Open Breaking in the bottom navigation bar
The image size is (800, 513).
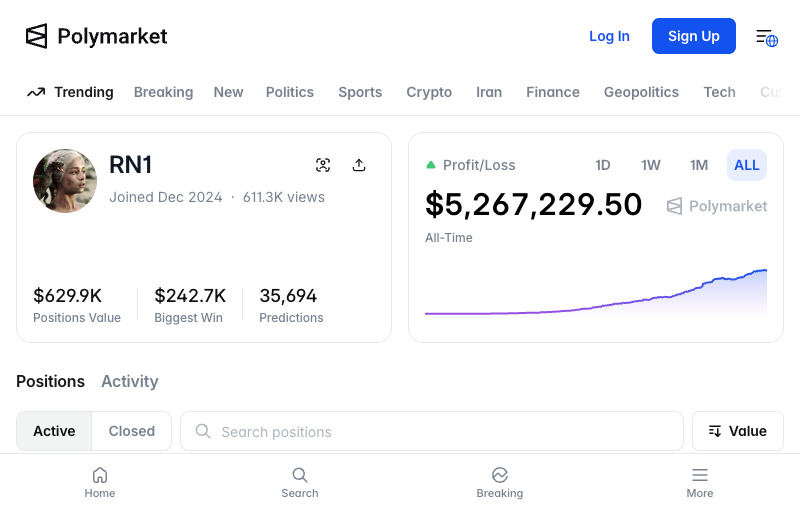click(500, 482)
